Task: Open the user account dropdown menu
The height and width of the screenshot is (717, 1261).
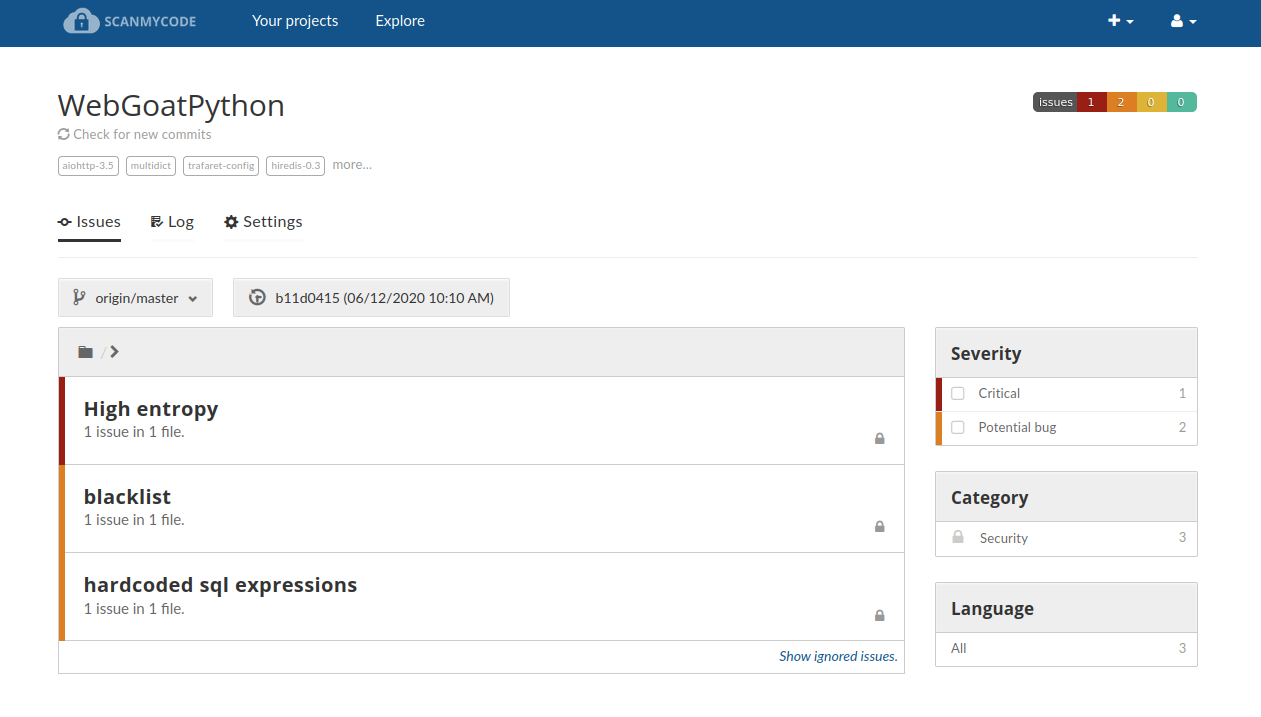Action: tap(1183, 21)
